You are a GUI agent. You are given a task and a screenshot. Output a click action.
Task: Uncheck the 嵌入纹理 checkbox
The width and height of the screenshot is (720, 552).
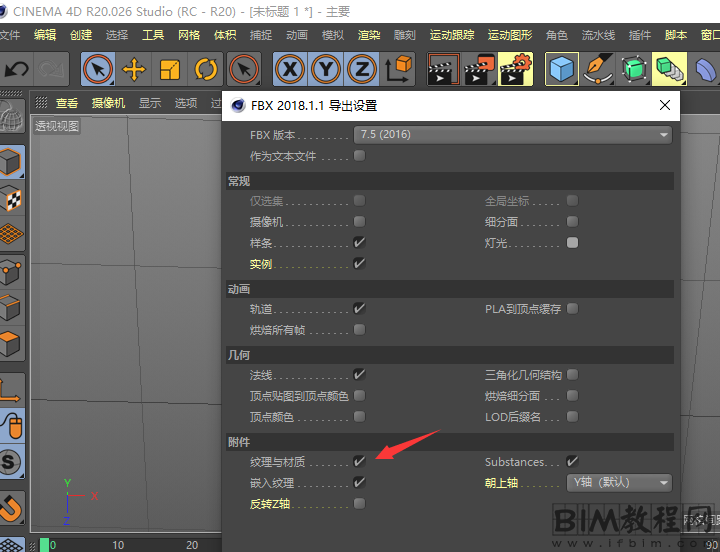pyautogui.click(x=360, y=483)
